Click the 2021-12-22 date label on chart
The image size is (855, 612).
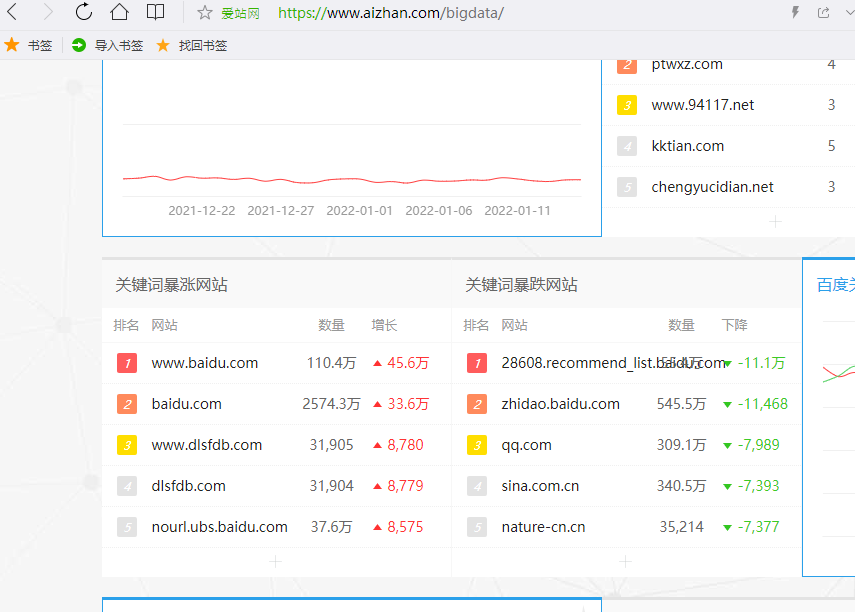coord(201,211)
